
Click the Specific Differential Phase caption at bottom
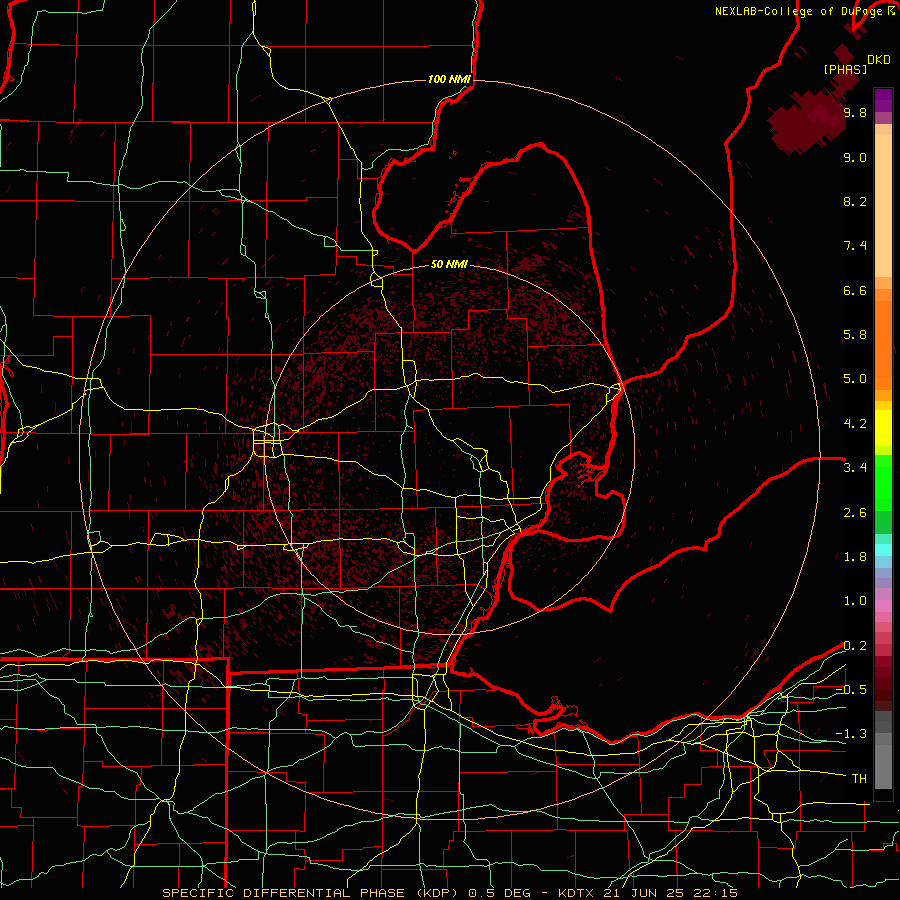[449, 893]
